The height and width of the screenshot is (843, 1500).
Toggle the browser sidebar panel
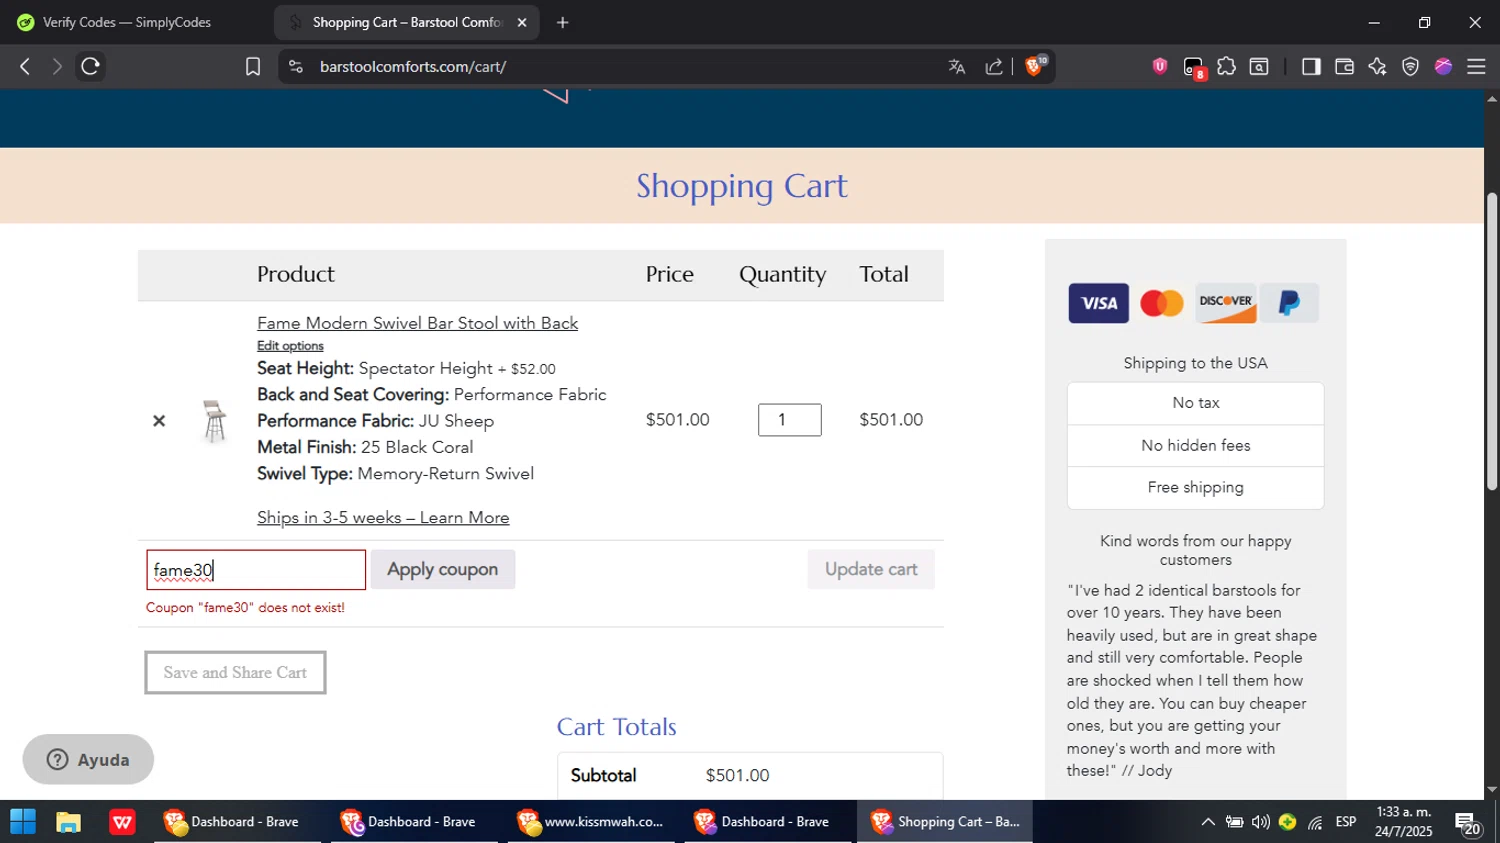1311,67
